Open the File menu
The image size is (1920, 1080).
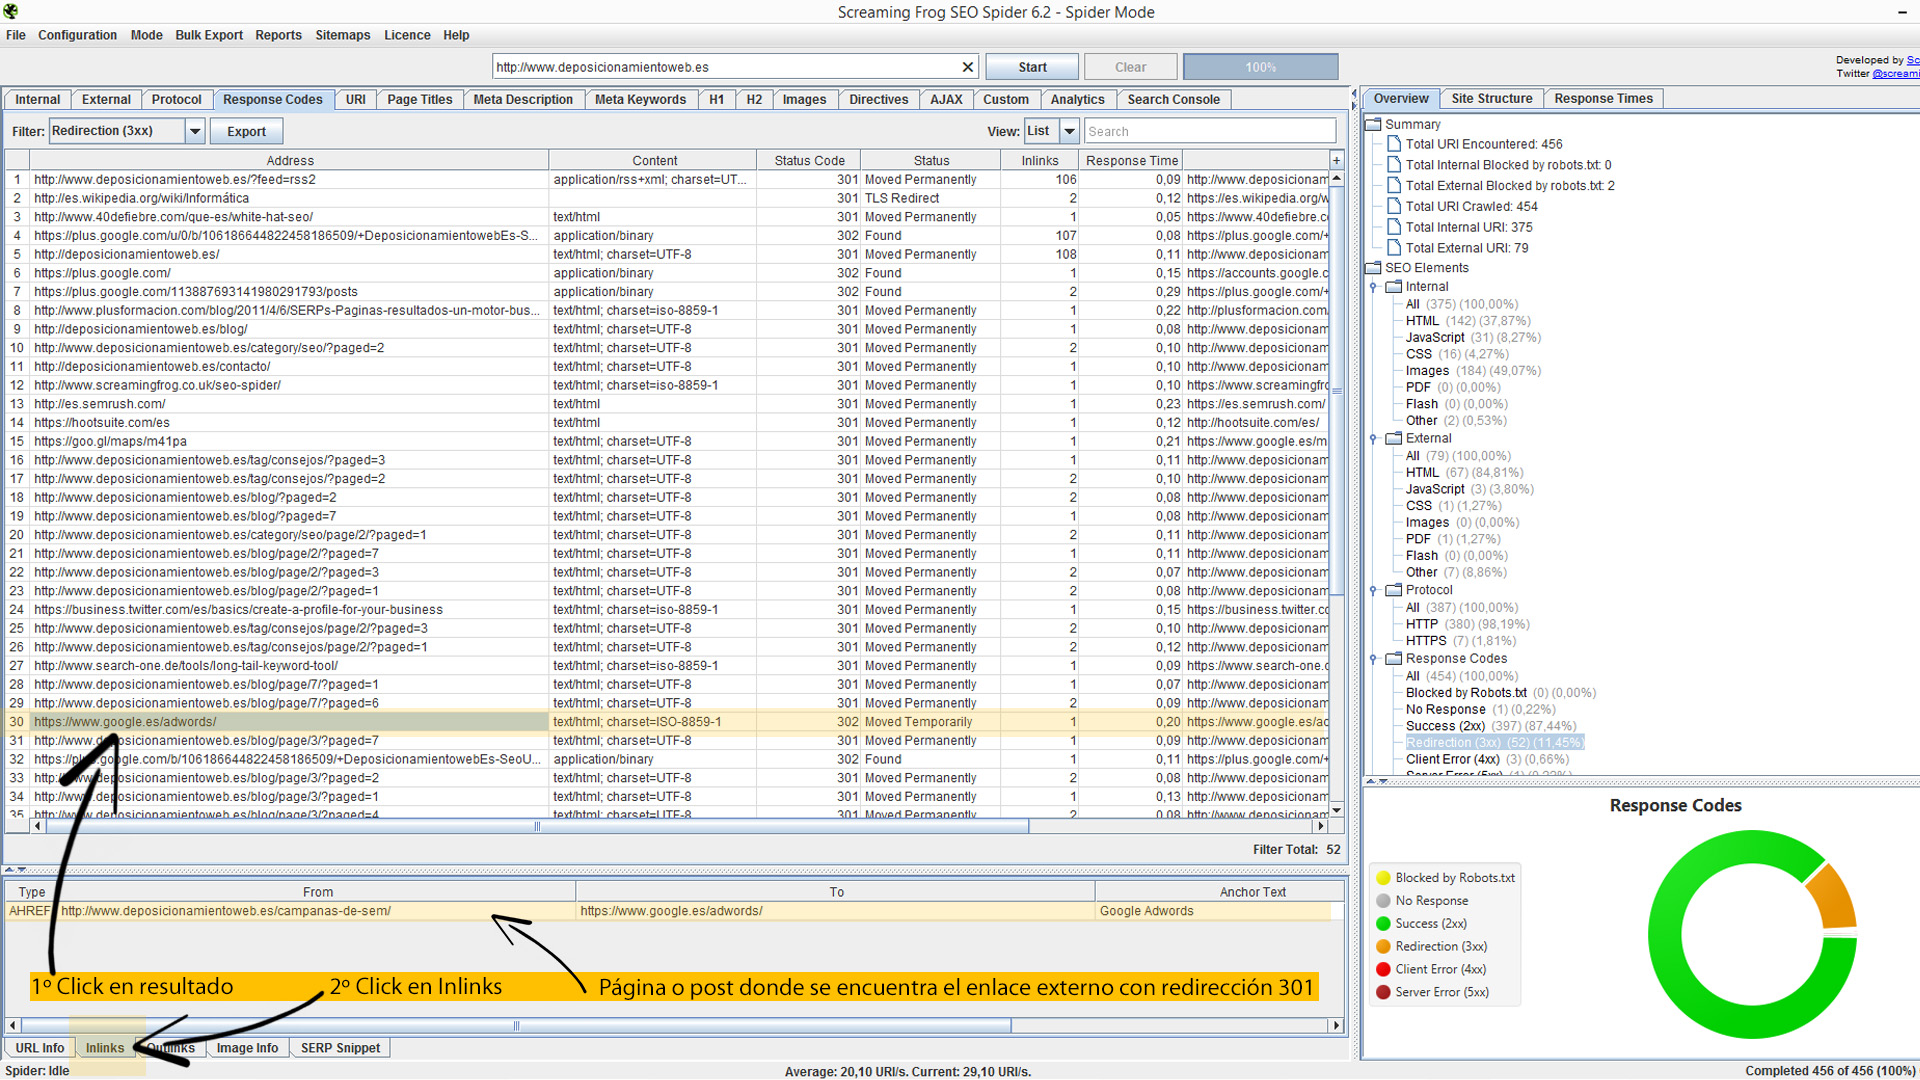tap(16, 35)
